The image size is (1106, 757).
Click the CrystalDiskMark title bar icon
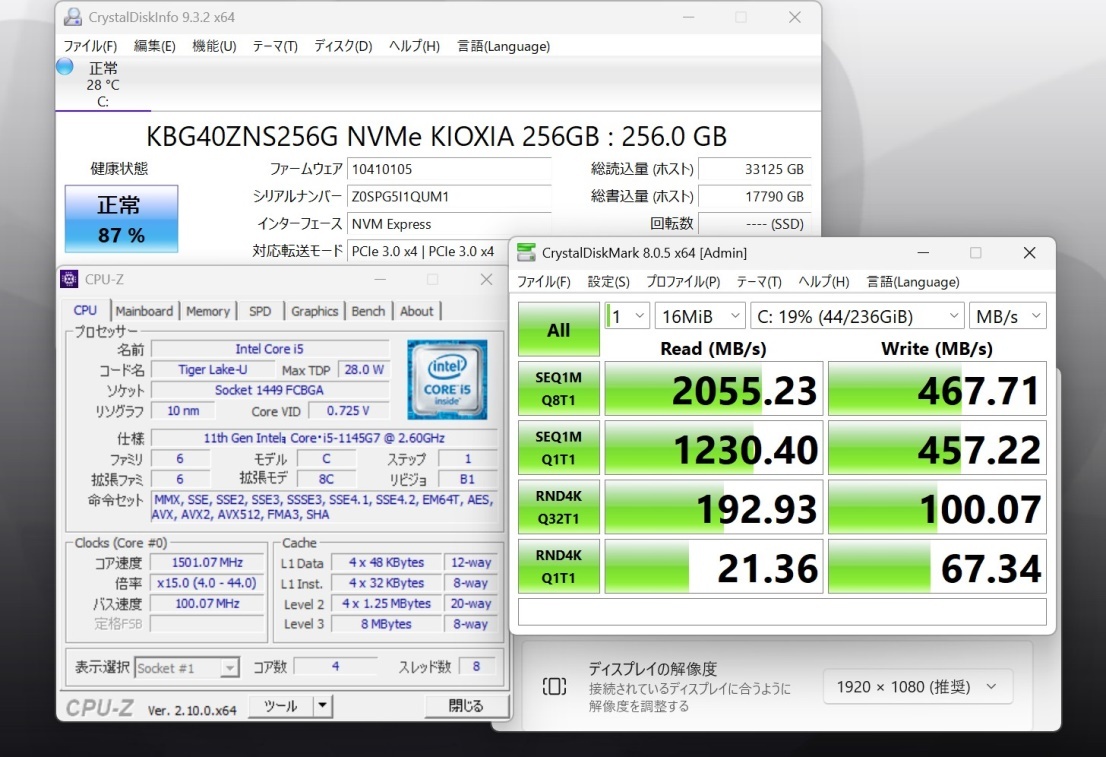(525, 253)
